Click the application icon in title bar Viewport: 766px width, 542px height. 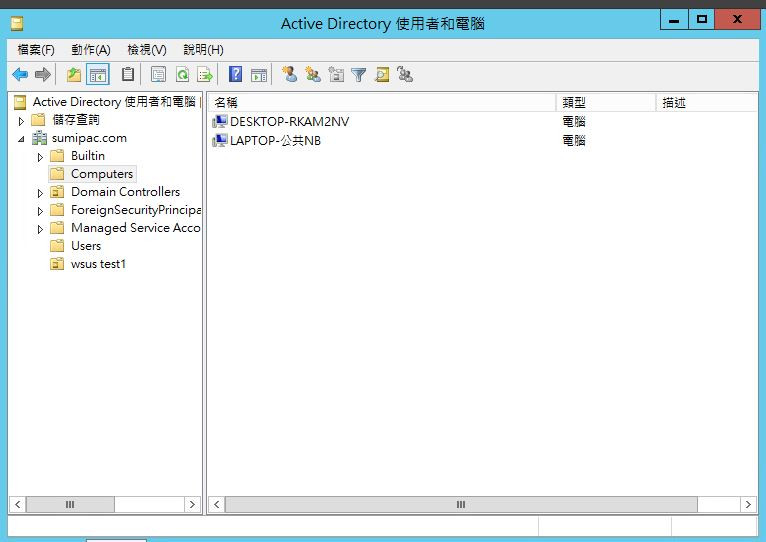(18, 23)
